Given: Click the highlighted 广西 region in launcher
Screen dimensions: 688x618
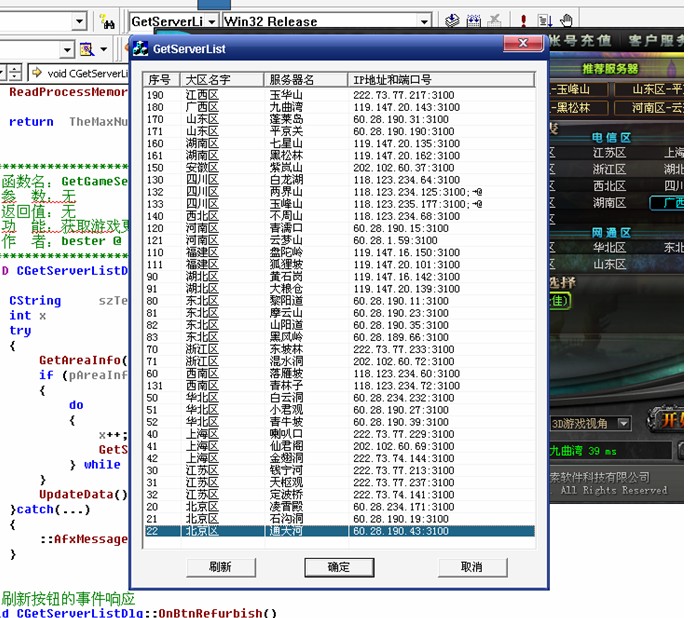Looking at the screenshot, I should [x=667, y=203].
